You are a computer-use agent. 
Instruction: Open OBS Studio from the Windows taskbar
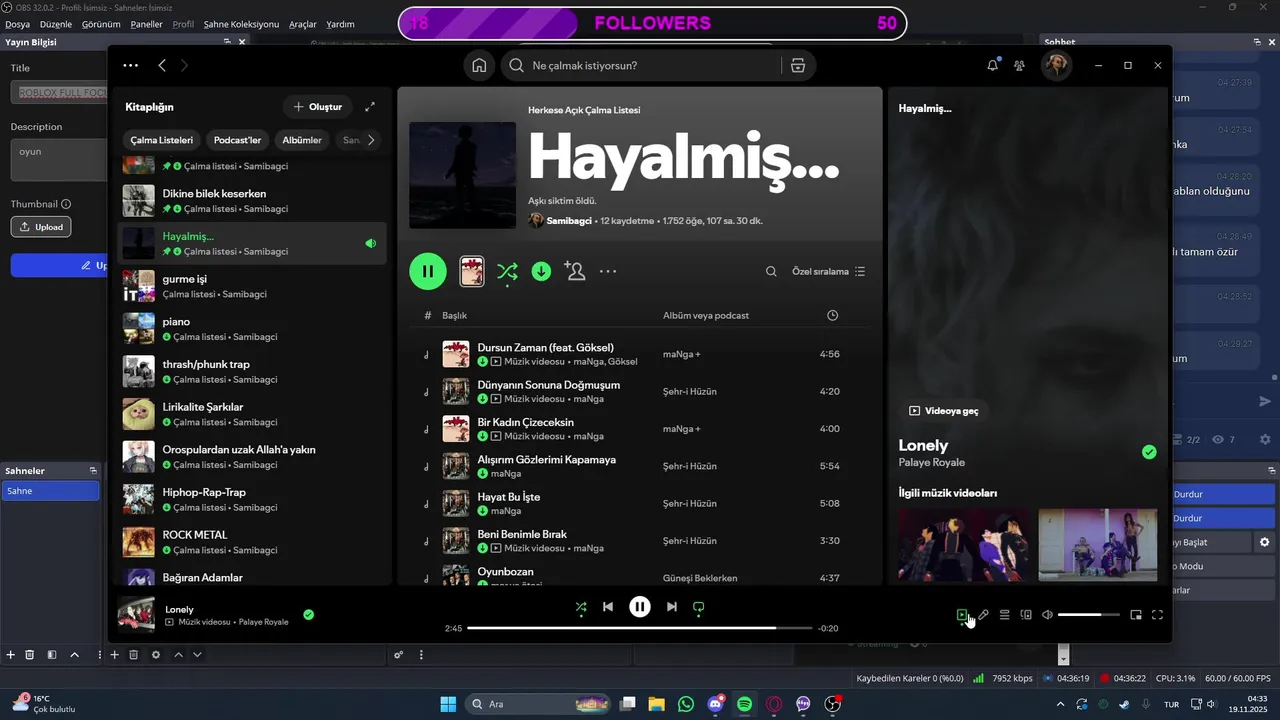coord(833,704)
